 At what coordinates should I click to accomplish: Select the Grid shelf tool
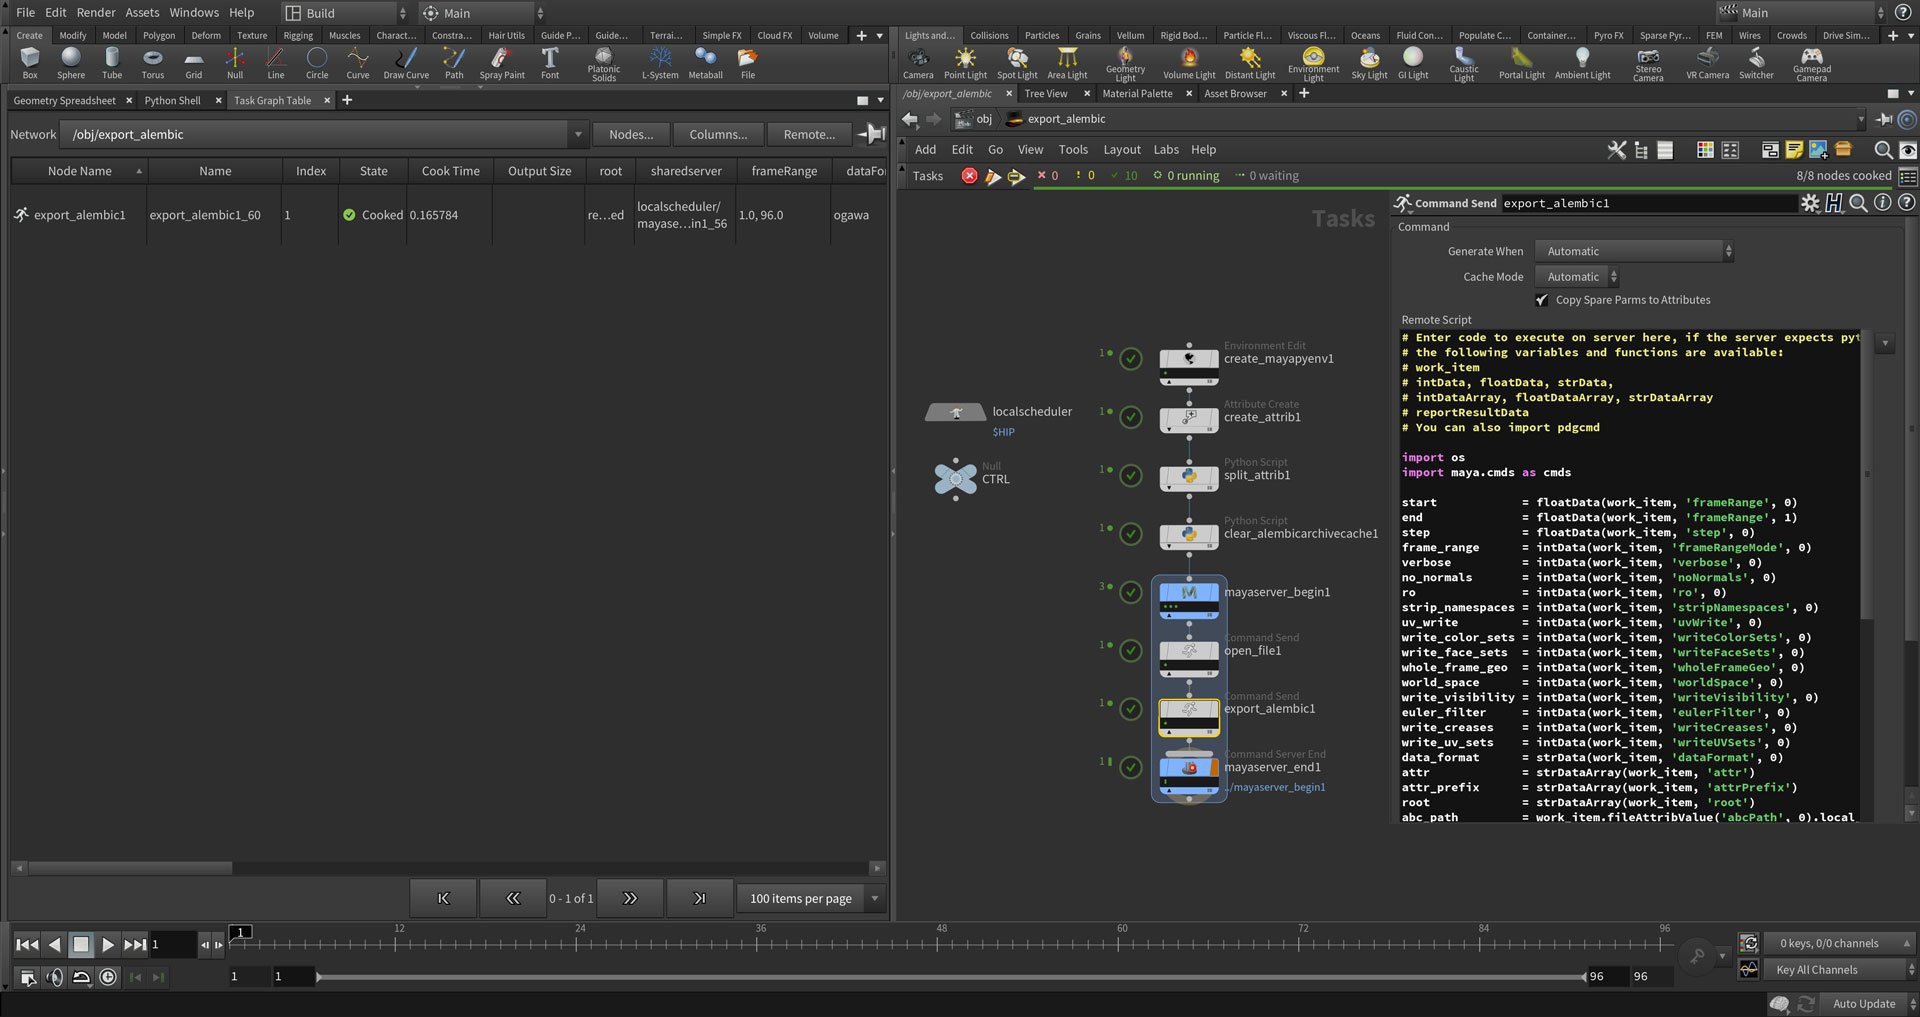coord(194,62)
